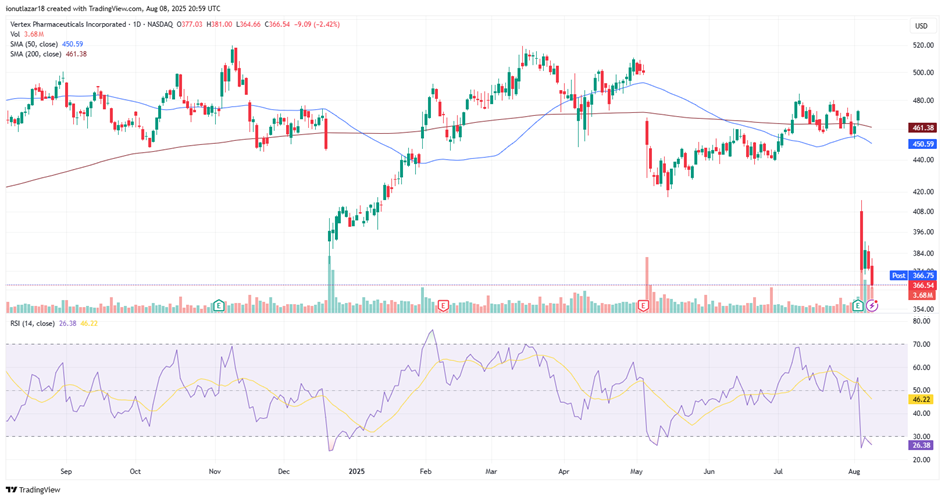Click the 2025 label on time axis
Viewport: 945px width, 500px height.
click(356, 468)
